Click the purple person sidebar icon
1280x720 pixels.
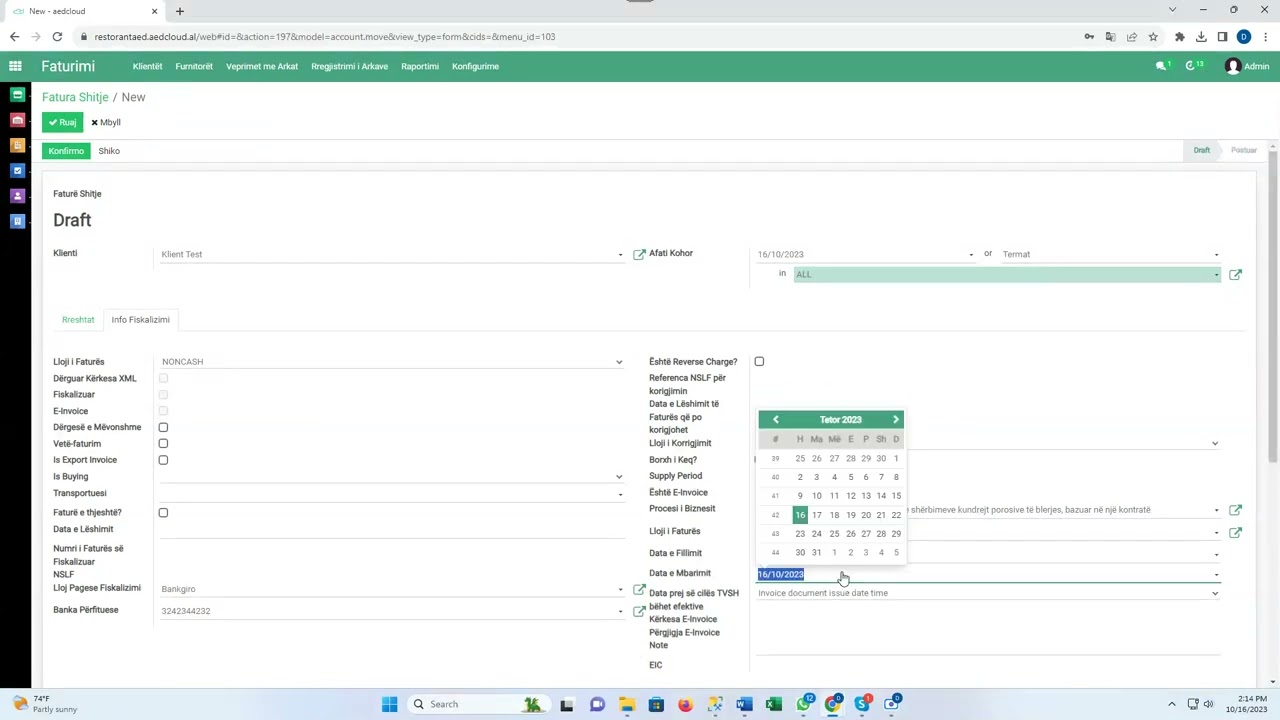[17, 196]
